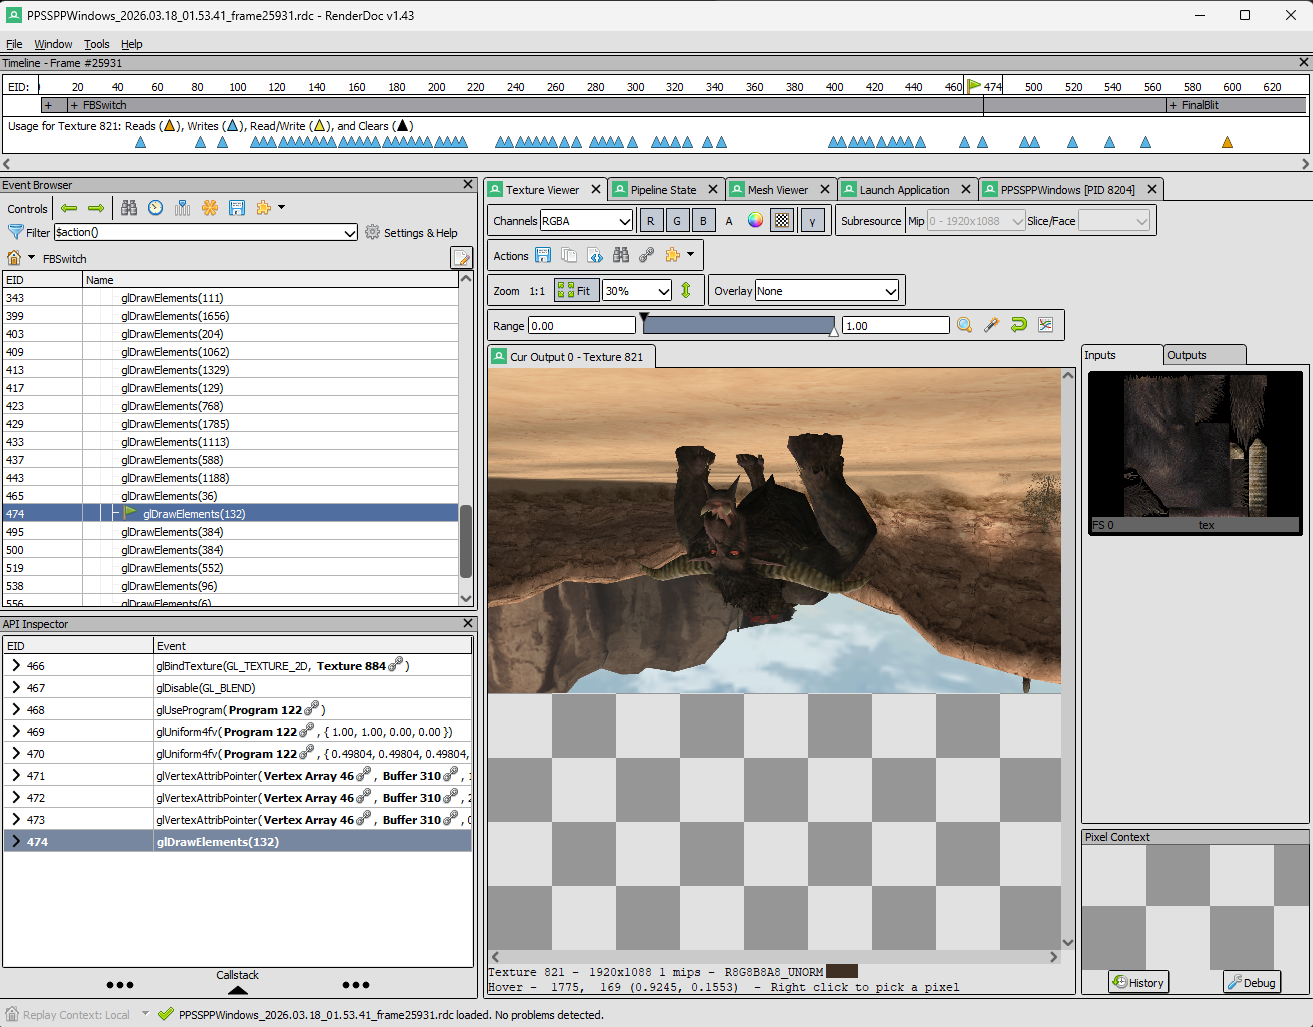1313x1027 pixels.
Task: Click the blue floppy disk icon in Event Browser
Action: click(237, 208)
